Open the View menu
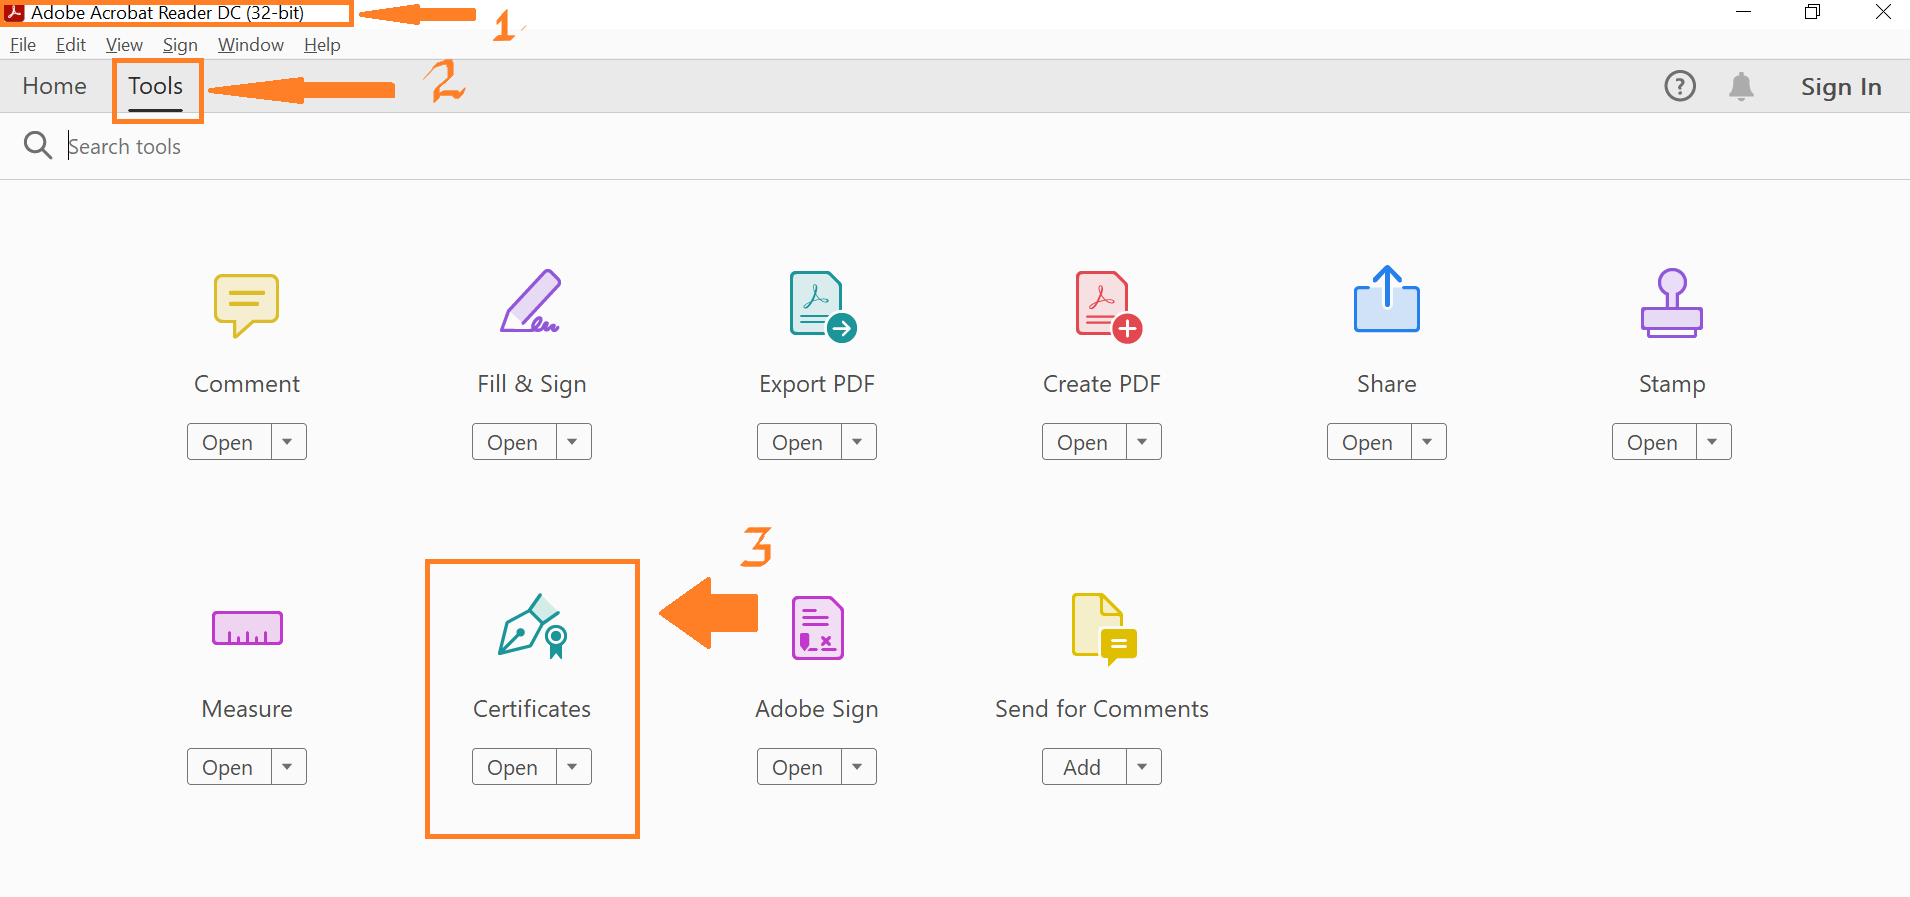 124,45
